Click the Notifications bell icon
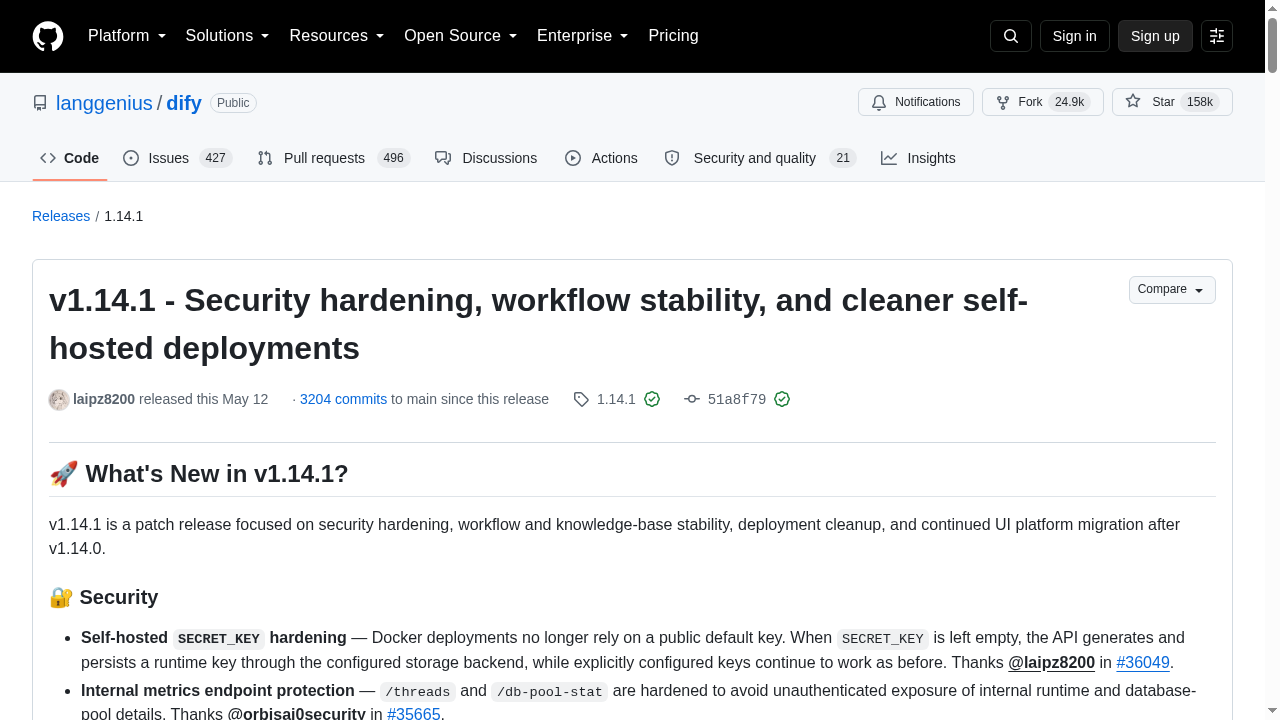Screen dimensions: 1280x720 879,102
